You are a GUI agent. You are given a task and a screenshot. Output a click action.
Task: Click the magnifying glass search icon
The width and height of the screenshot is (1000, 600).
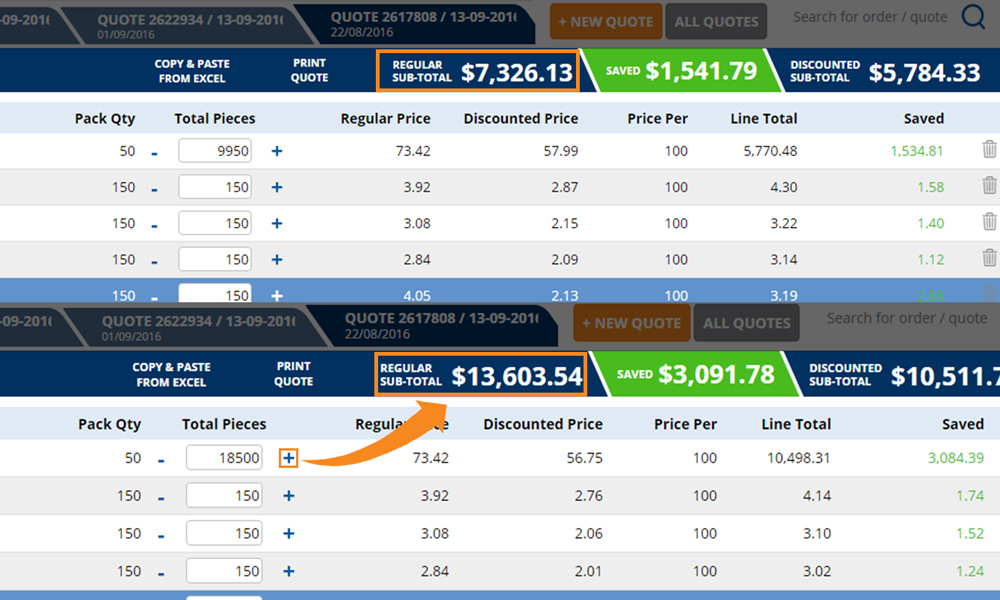[973, 17]
